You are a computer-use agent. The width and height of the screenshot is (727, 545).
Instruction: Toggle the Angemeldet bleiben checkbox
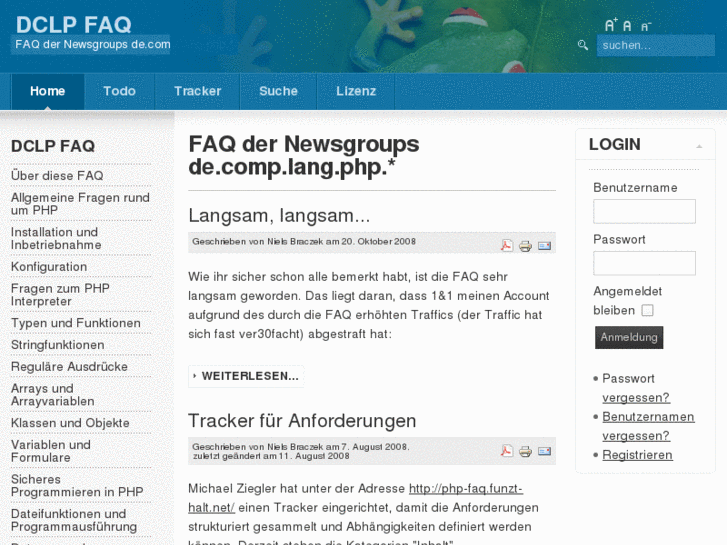[647, 310]
